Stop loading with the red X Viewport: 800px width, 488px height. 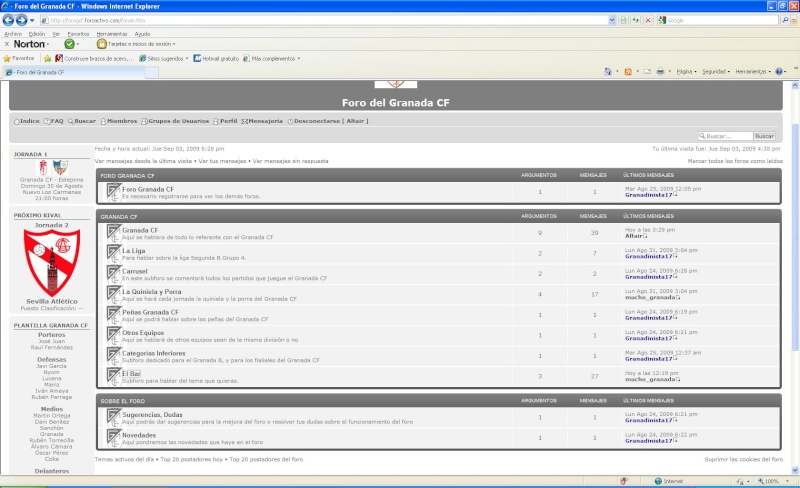click(648, 20)
